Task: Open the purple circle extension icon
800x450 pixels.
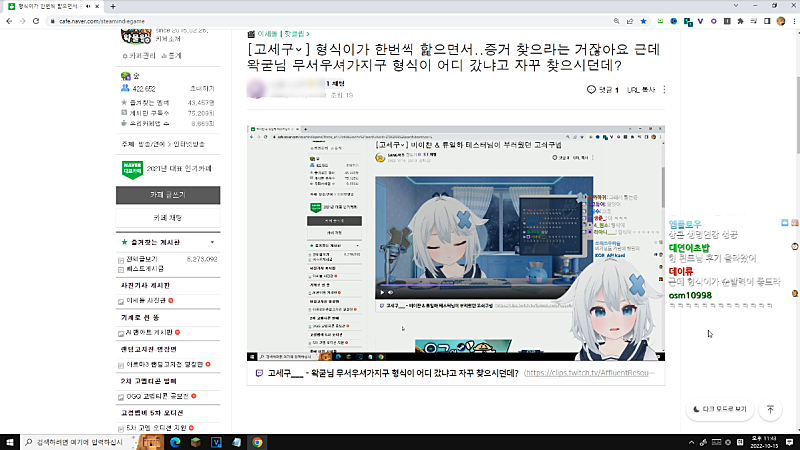Action: pyautogui.click(x=714, y=21)
